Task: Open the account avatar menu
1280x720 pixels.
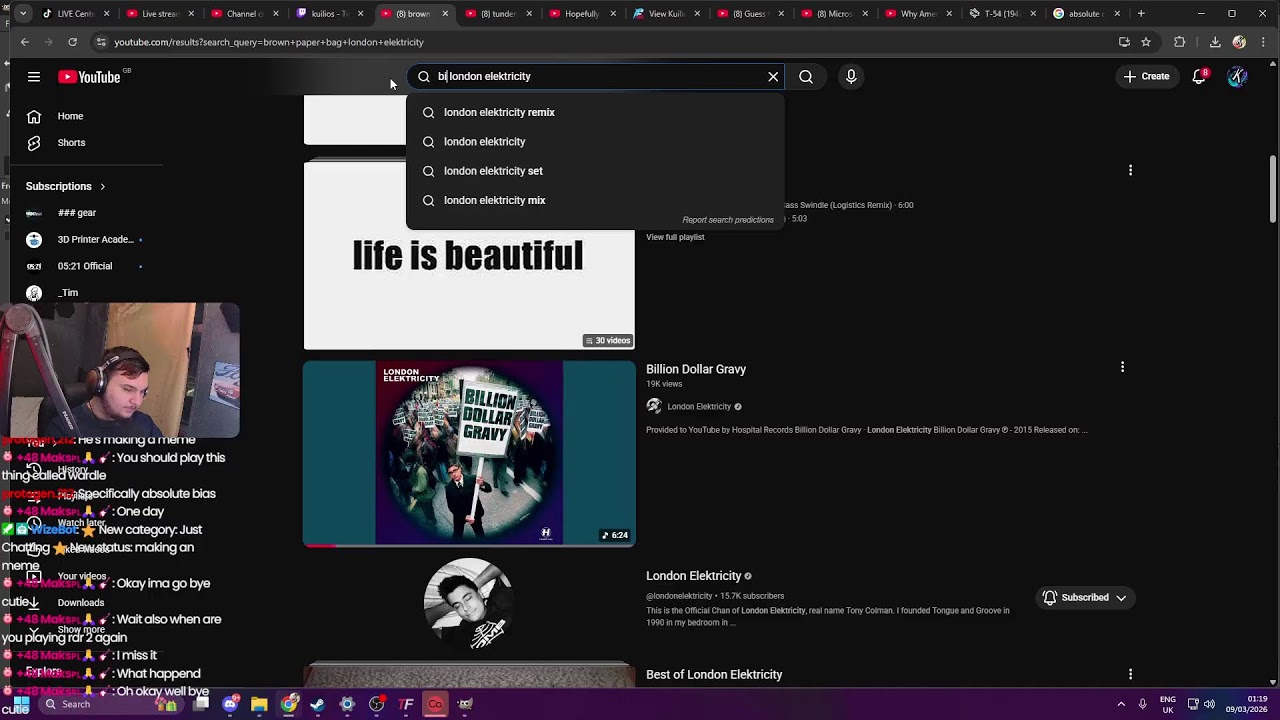Action: point(1237,76)
